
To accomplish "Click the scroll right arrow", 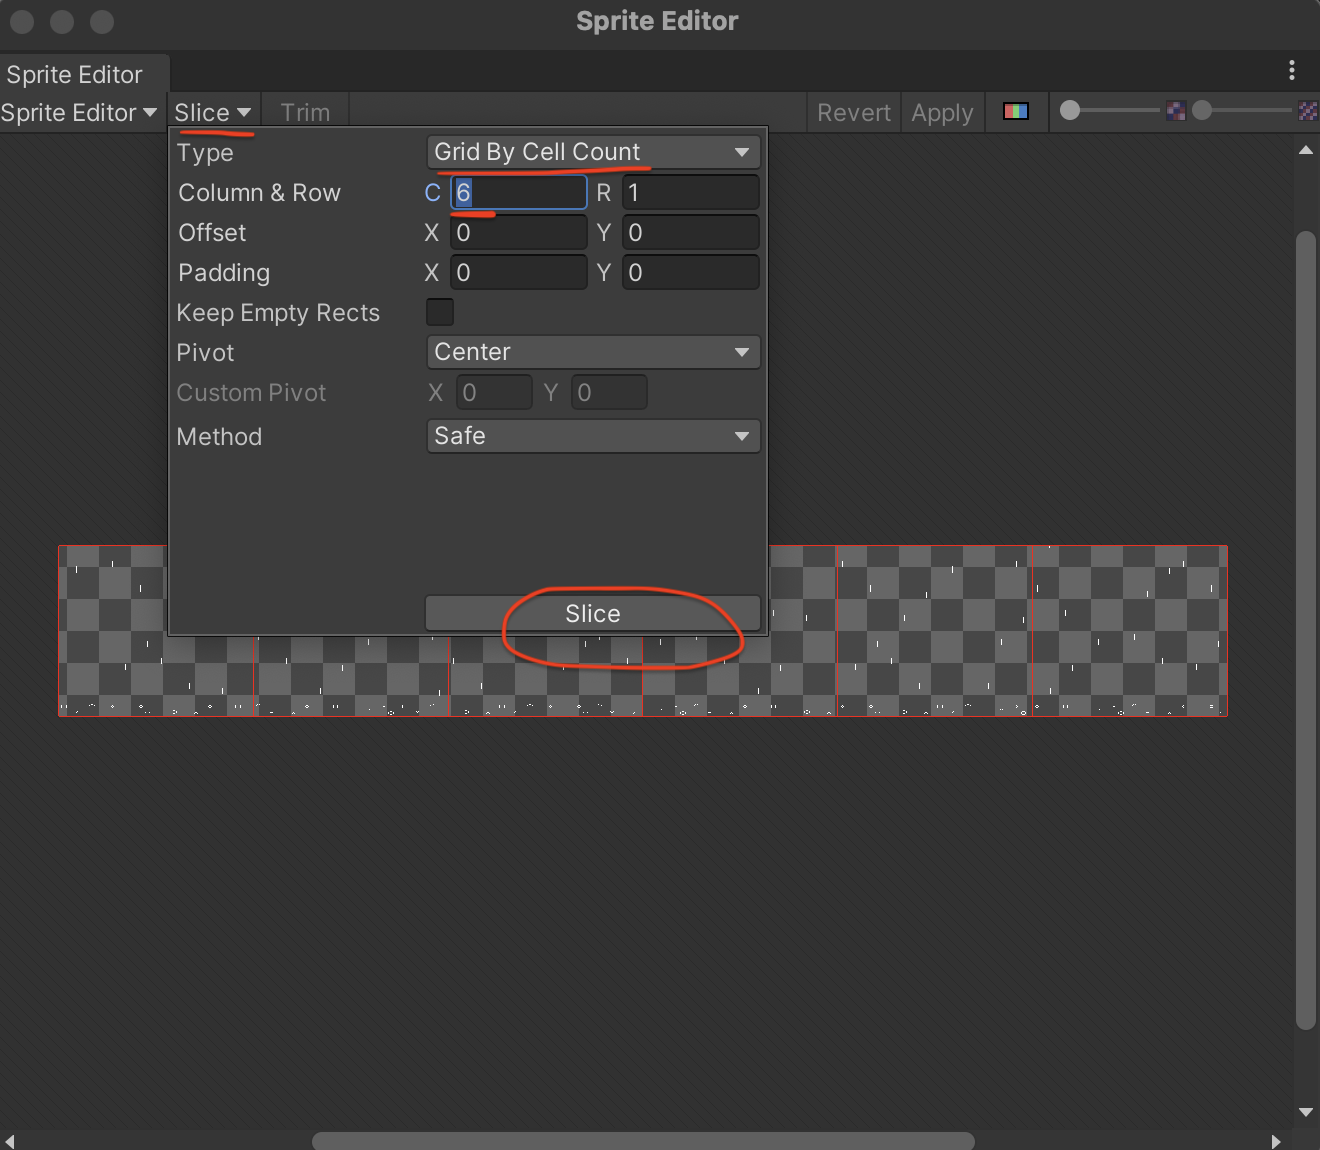I will tap(1276, 1141).
